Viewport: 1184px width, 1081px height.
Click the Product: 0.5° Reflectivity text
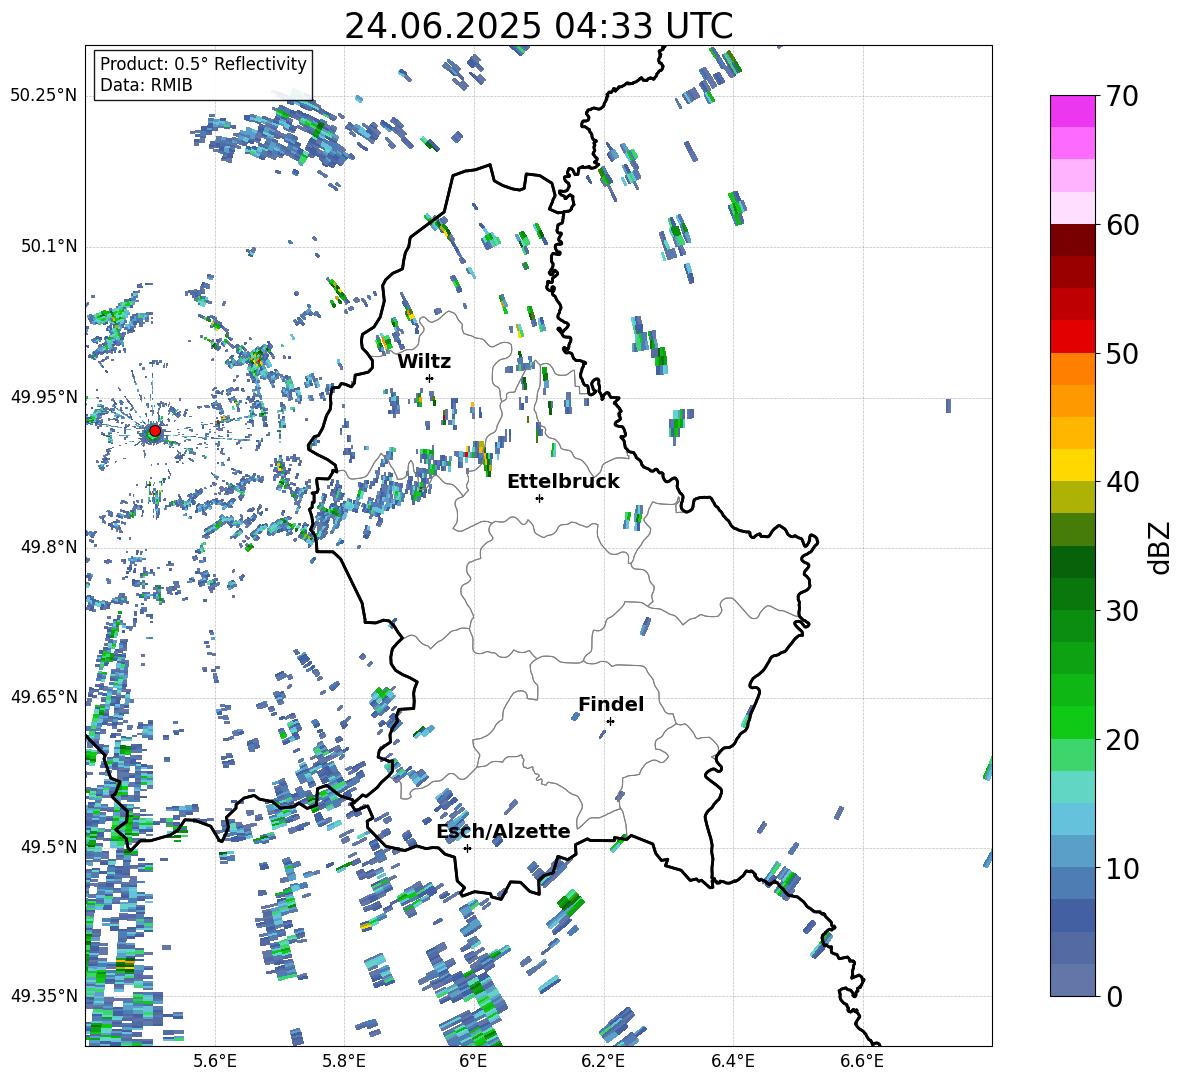point(203,63)
